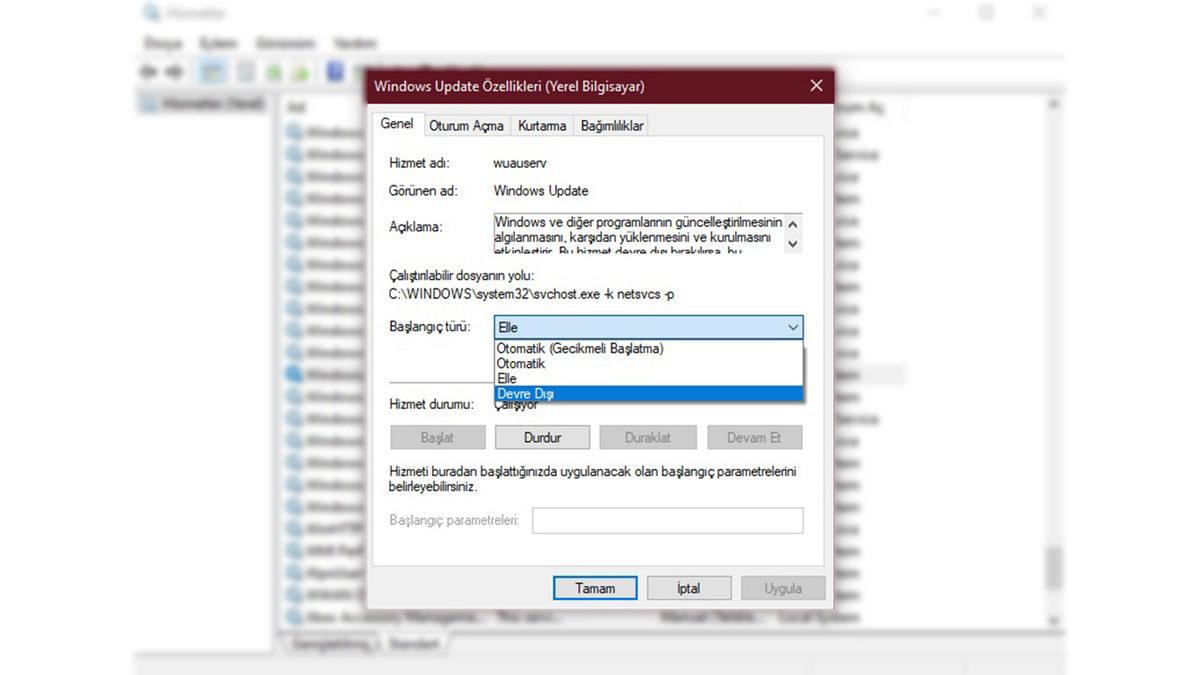Confirm changes with the Tamam button
1200x675 pixels.
click(x=594, y=588)
